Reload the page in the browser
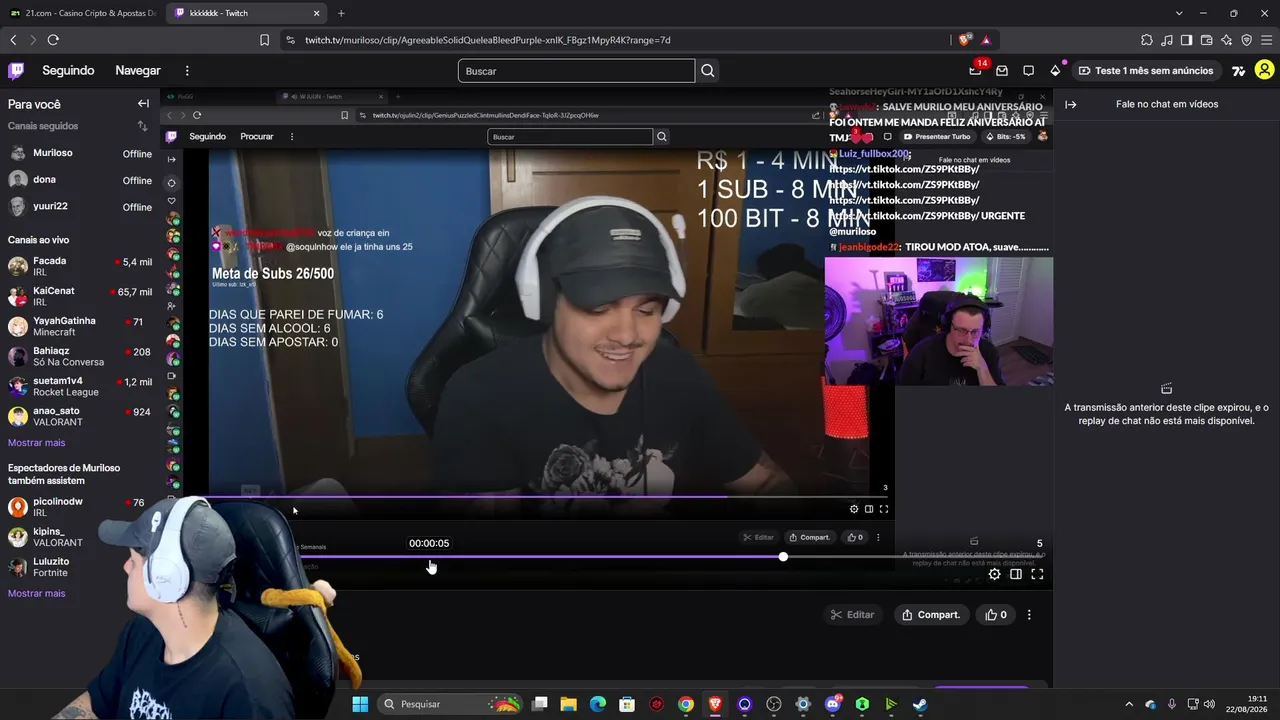The height and width of the screenshot is (720, 1280). (53, 40)
